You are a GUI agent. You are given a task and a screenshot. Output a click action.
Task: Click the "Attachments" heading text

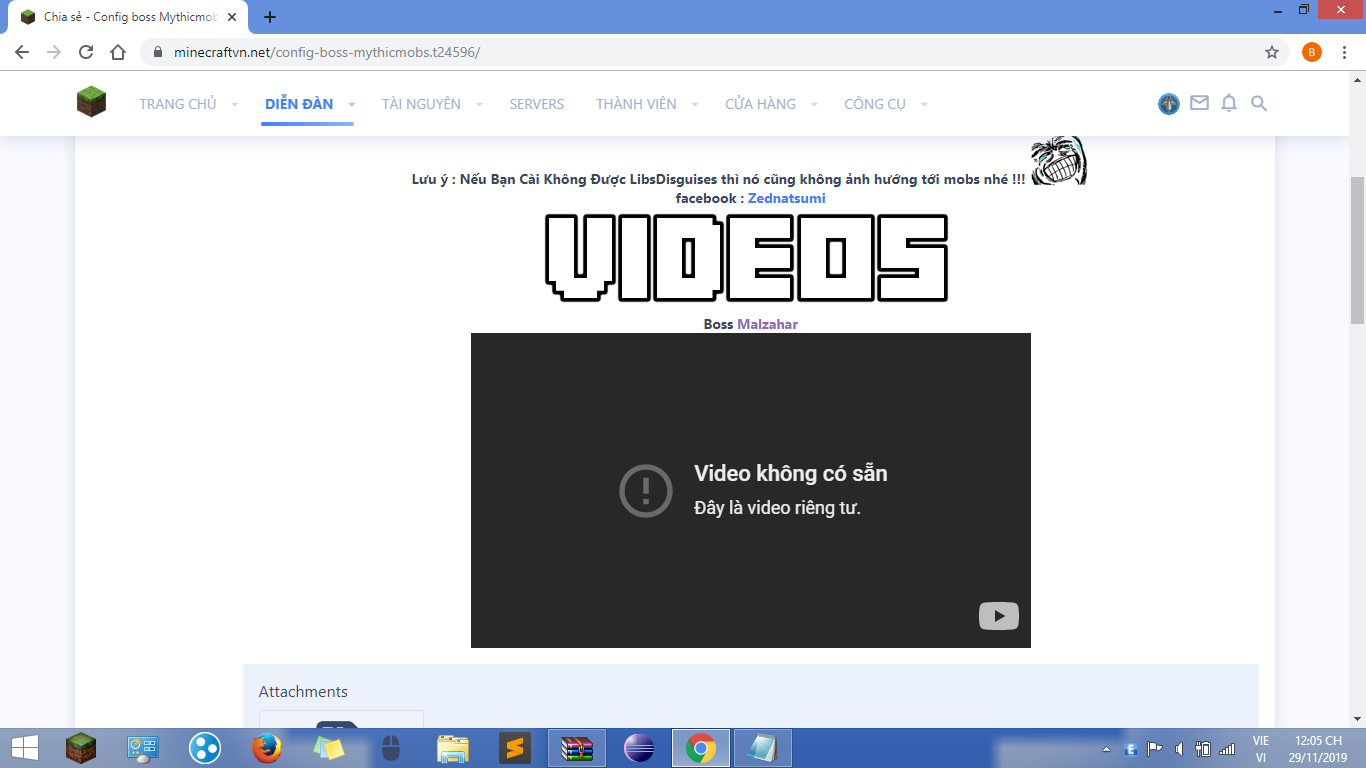(303, 692)
